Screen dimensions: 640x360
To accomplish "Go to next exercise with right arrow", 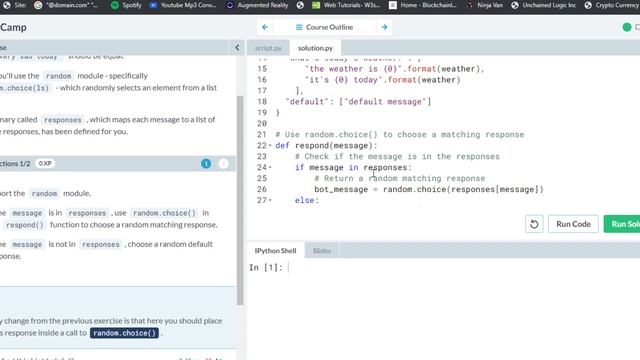I will pos(384,27).
